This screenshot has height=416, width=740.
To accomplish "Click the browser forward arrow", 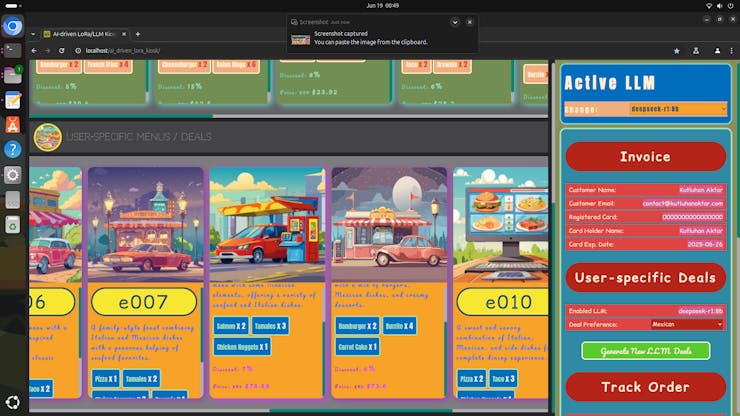I will tap(48, 51).
